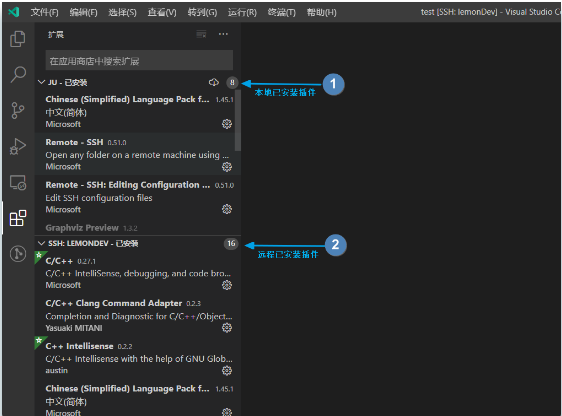Open the 运行(R) menu

pyautogui.click(x=242, y=13)
